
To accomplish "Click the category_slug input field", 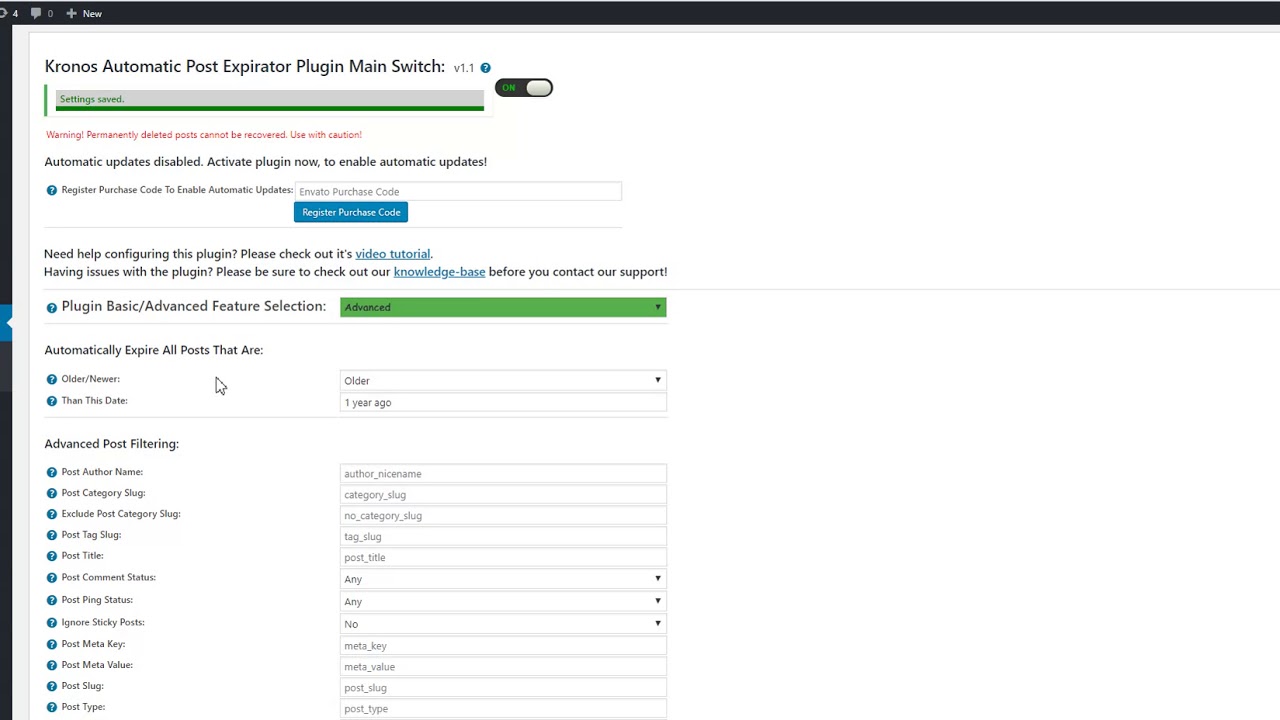I will coord(503,495).
